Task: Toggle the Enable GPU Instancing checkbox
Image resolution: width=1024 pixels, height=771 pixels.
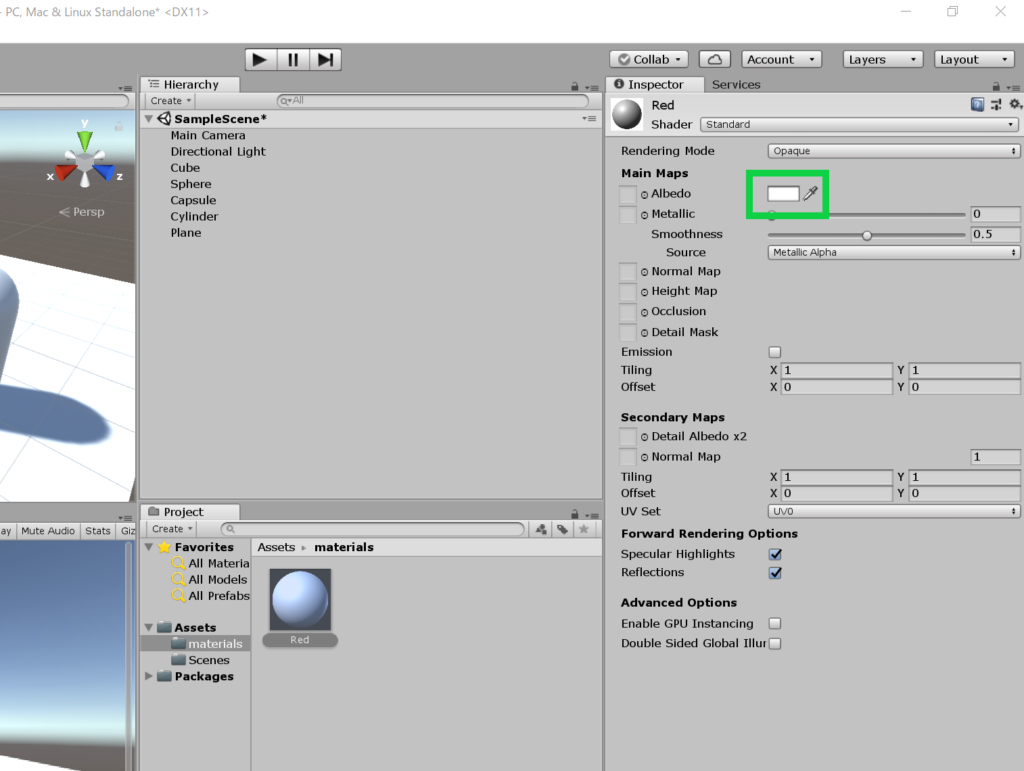Action: (774, 624)
